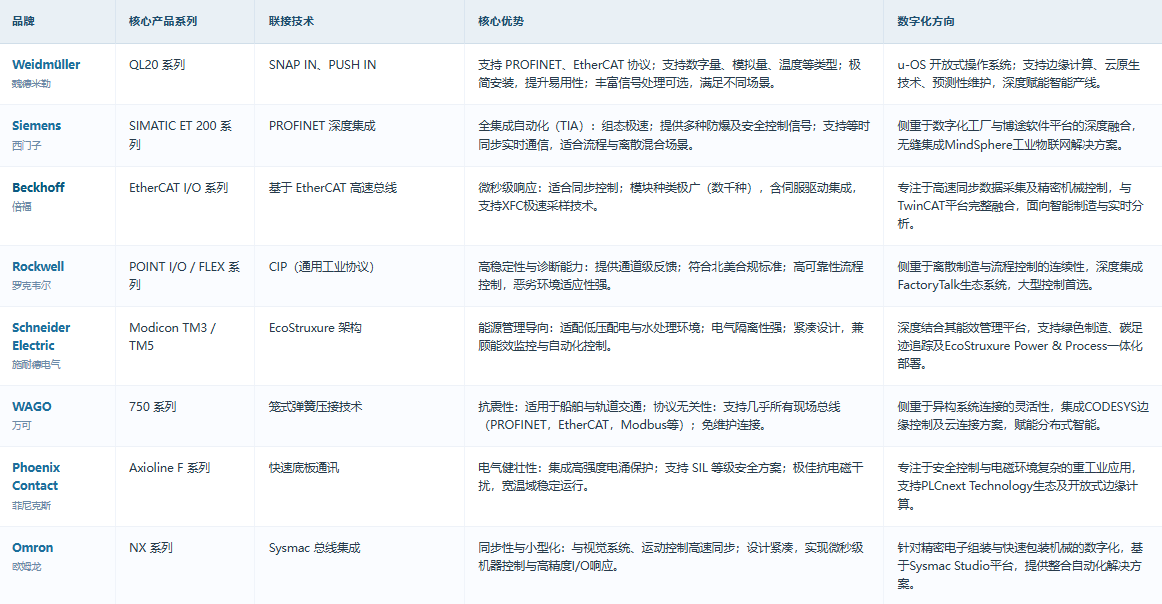1162x604 pixels.
Task: Click the 数字化方向 column header
Action: click(926, 21)
